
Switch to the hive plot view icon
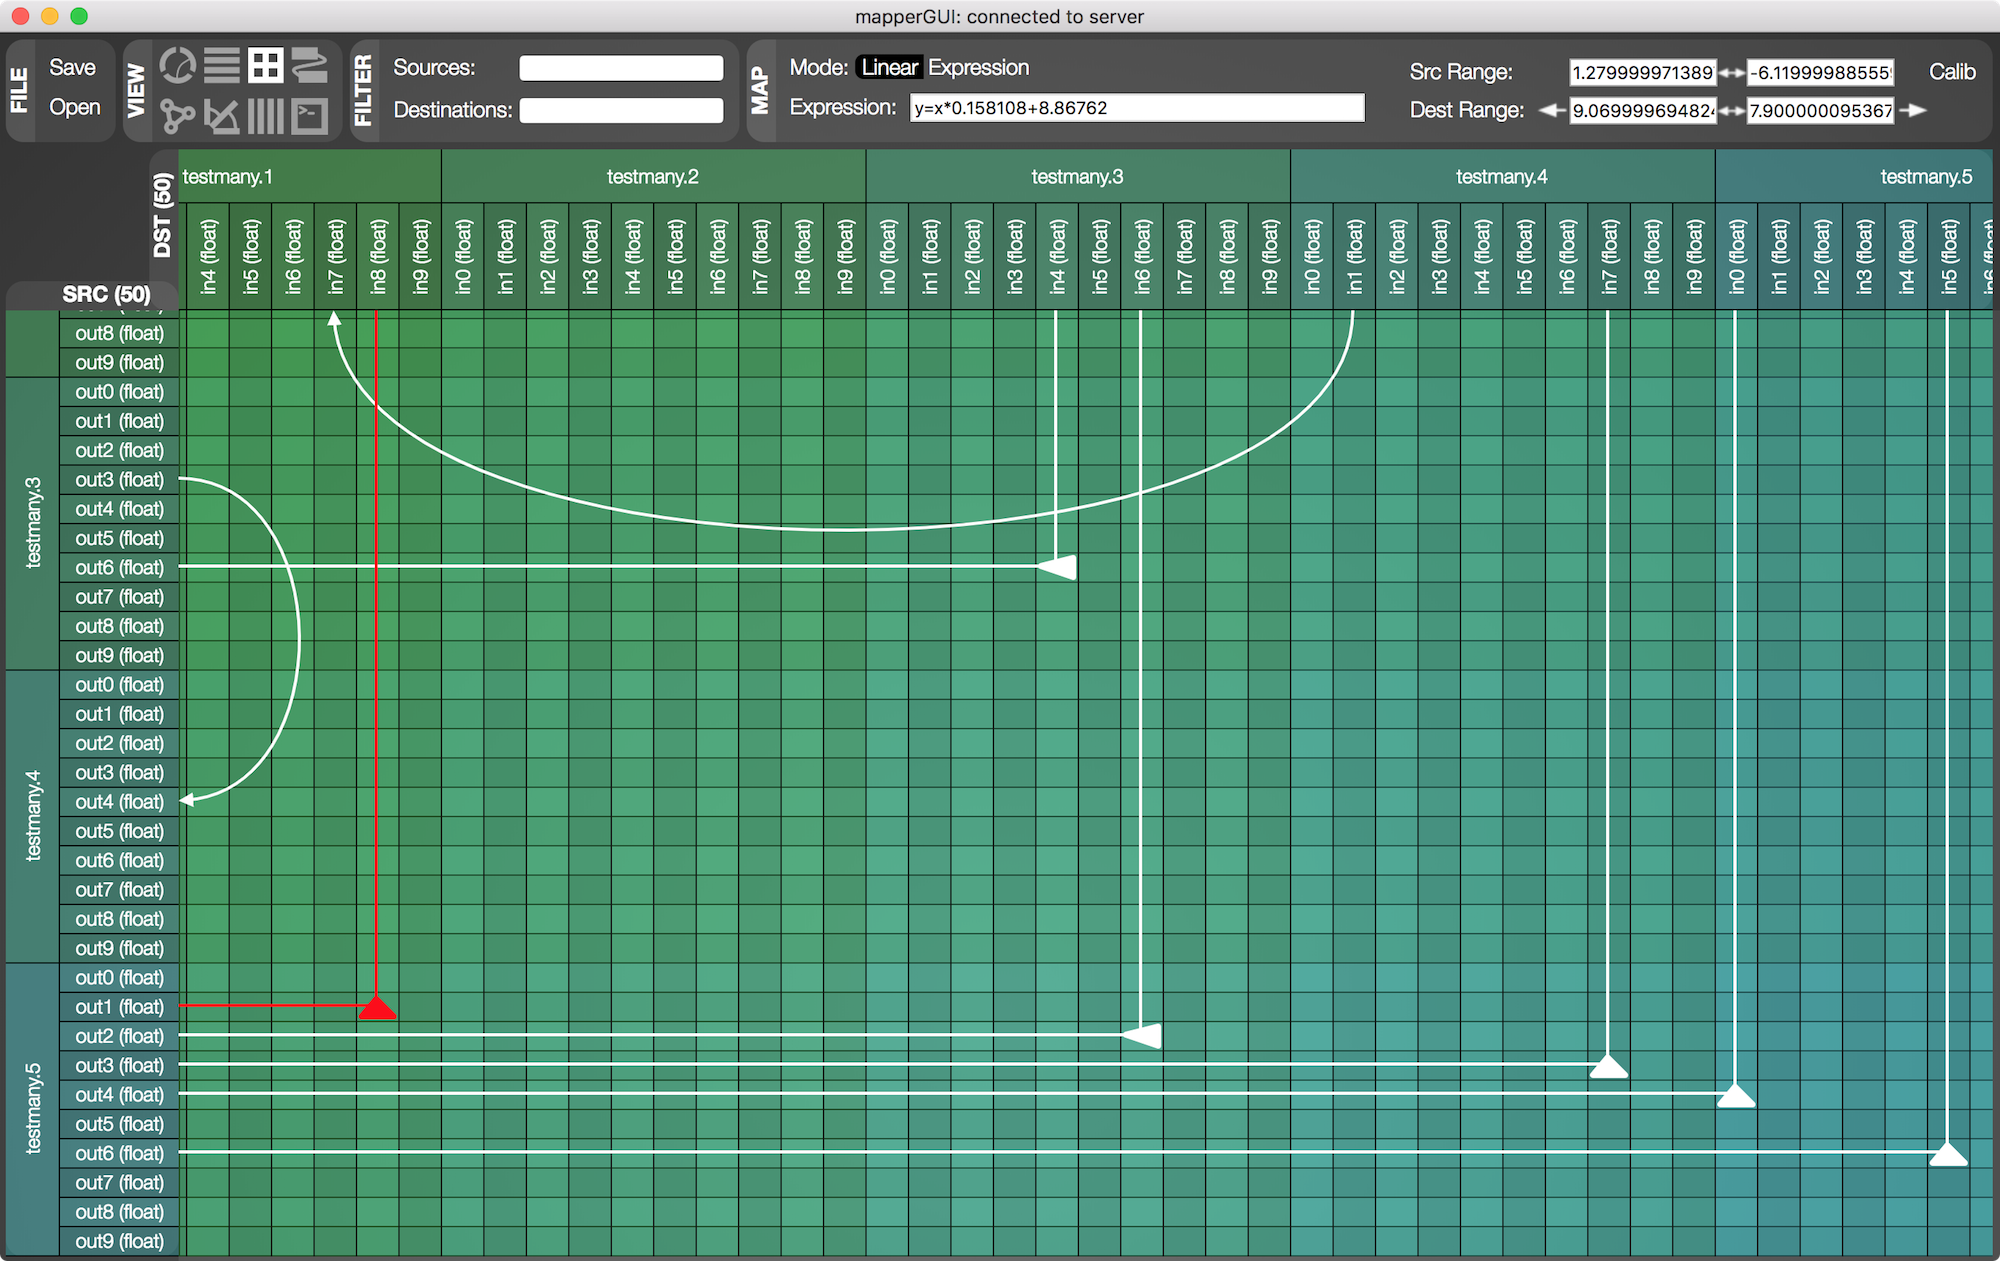tap(222, 116)
